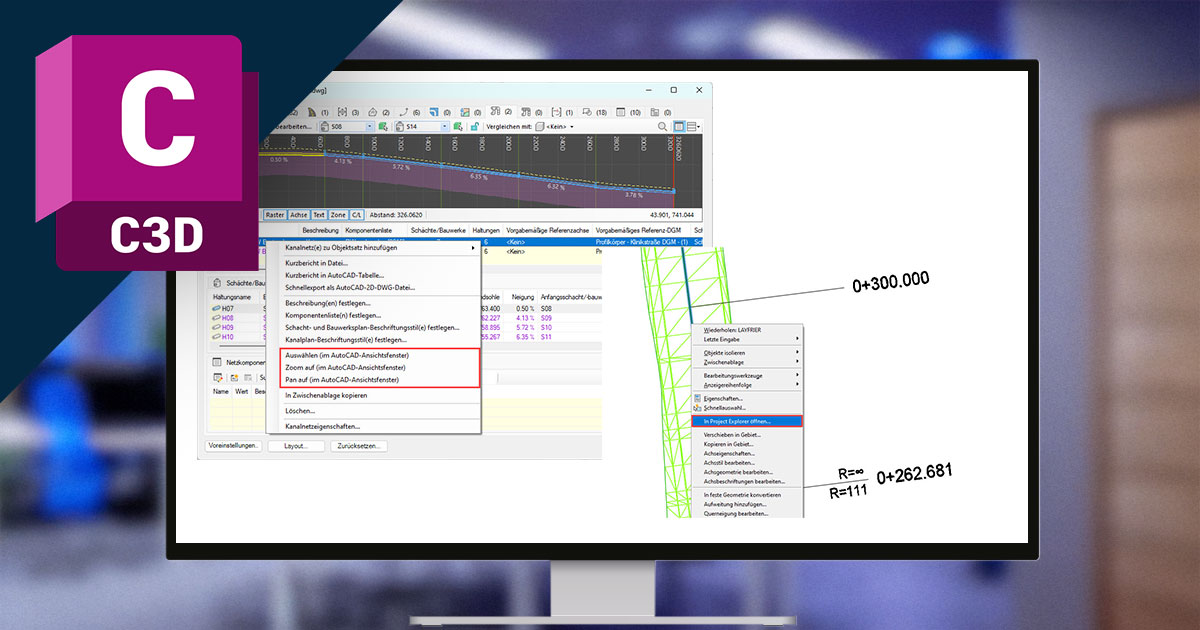Open the S08 start structure dropdown
The height and width of the screenshot is (630, 1200).
pyautogui.click(x=370, y=127)
